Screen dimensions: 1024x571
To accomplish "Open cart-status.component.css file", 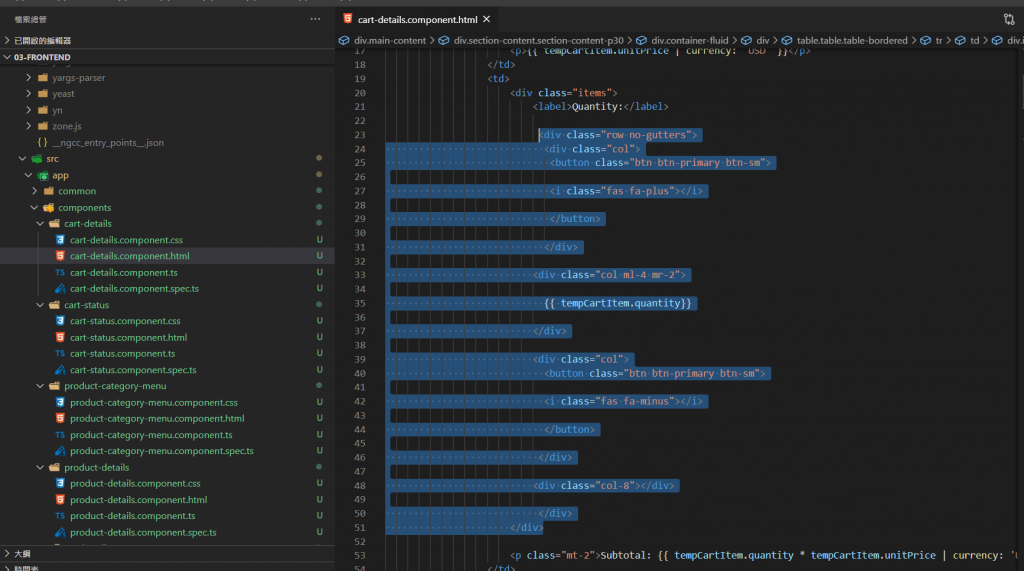I will pos(125,321).
